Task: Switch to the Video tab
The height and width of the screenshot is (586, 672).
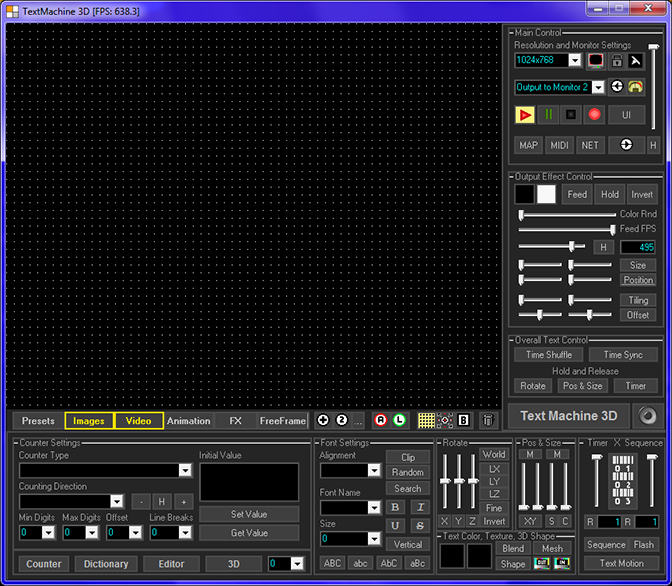Action: [x=138, y=421]
